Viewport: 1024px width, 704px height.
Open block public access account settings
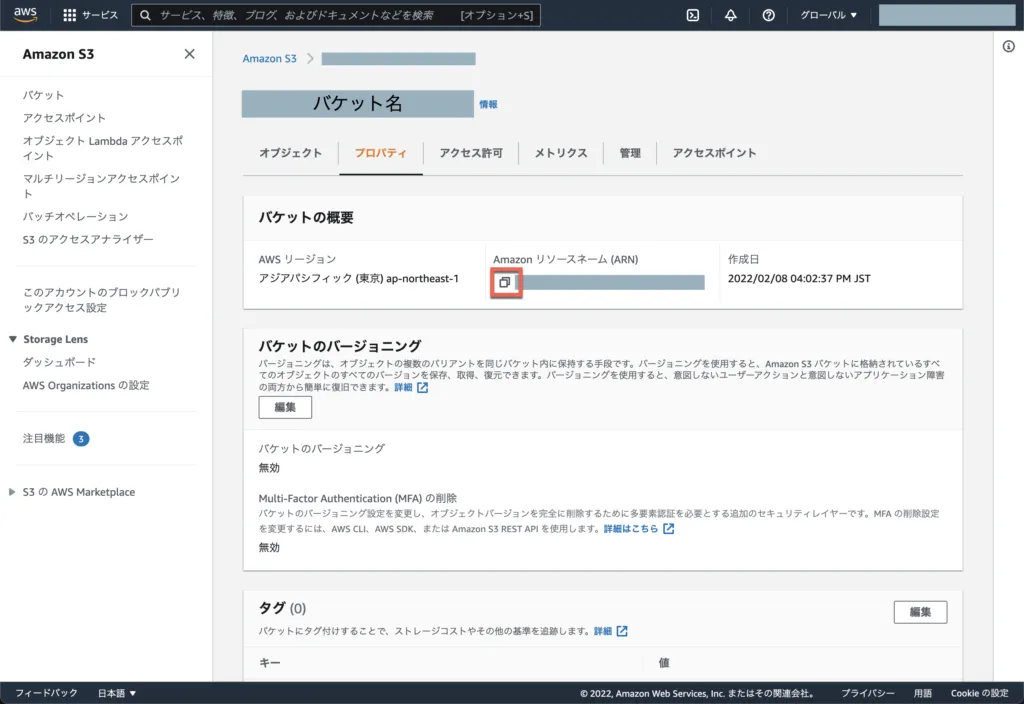pos(102,300)
